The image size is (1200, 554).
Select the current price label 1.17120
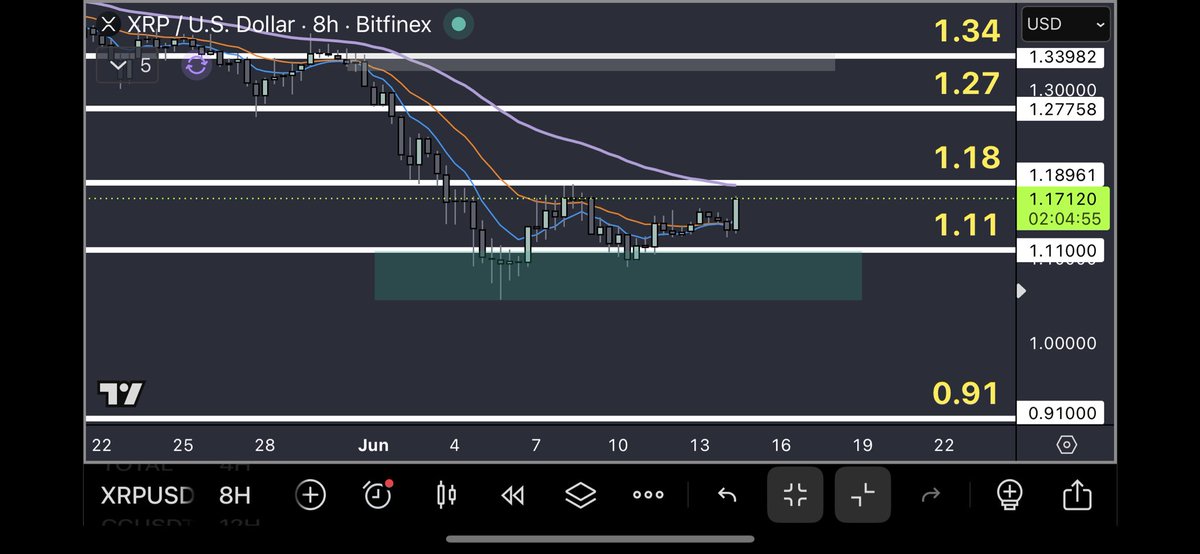pos(1063,209)
